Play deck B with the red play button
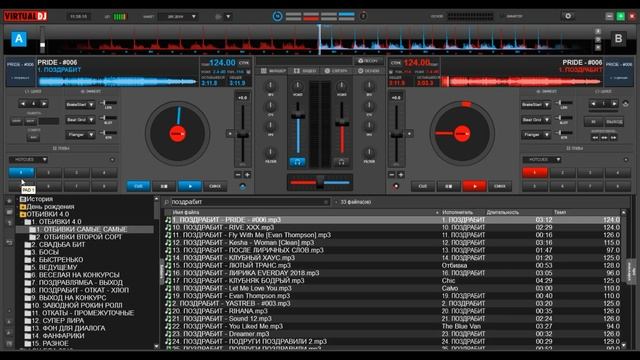640x360 pixels. tap(474, 186)
